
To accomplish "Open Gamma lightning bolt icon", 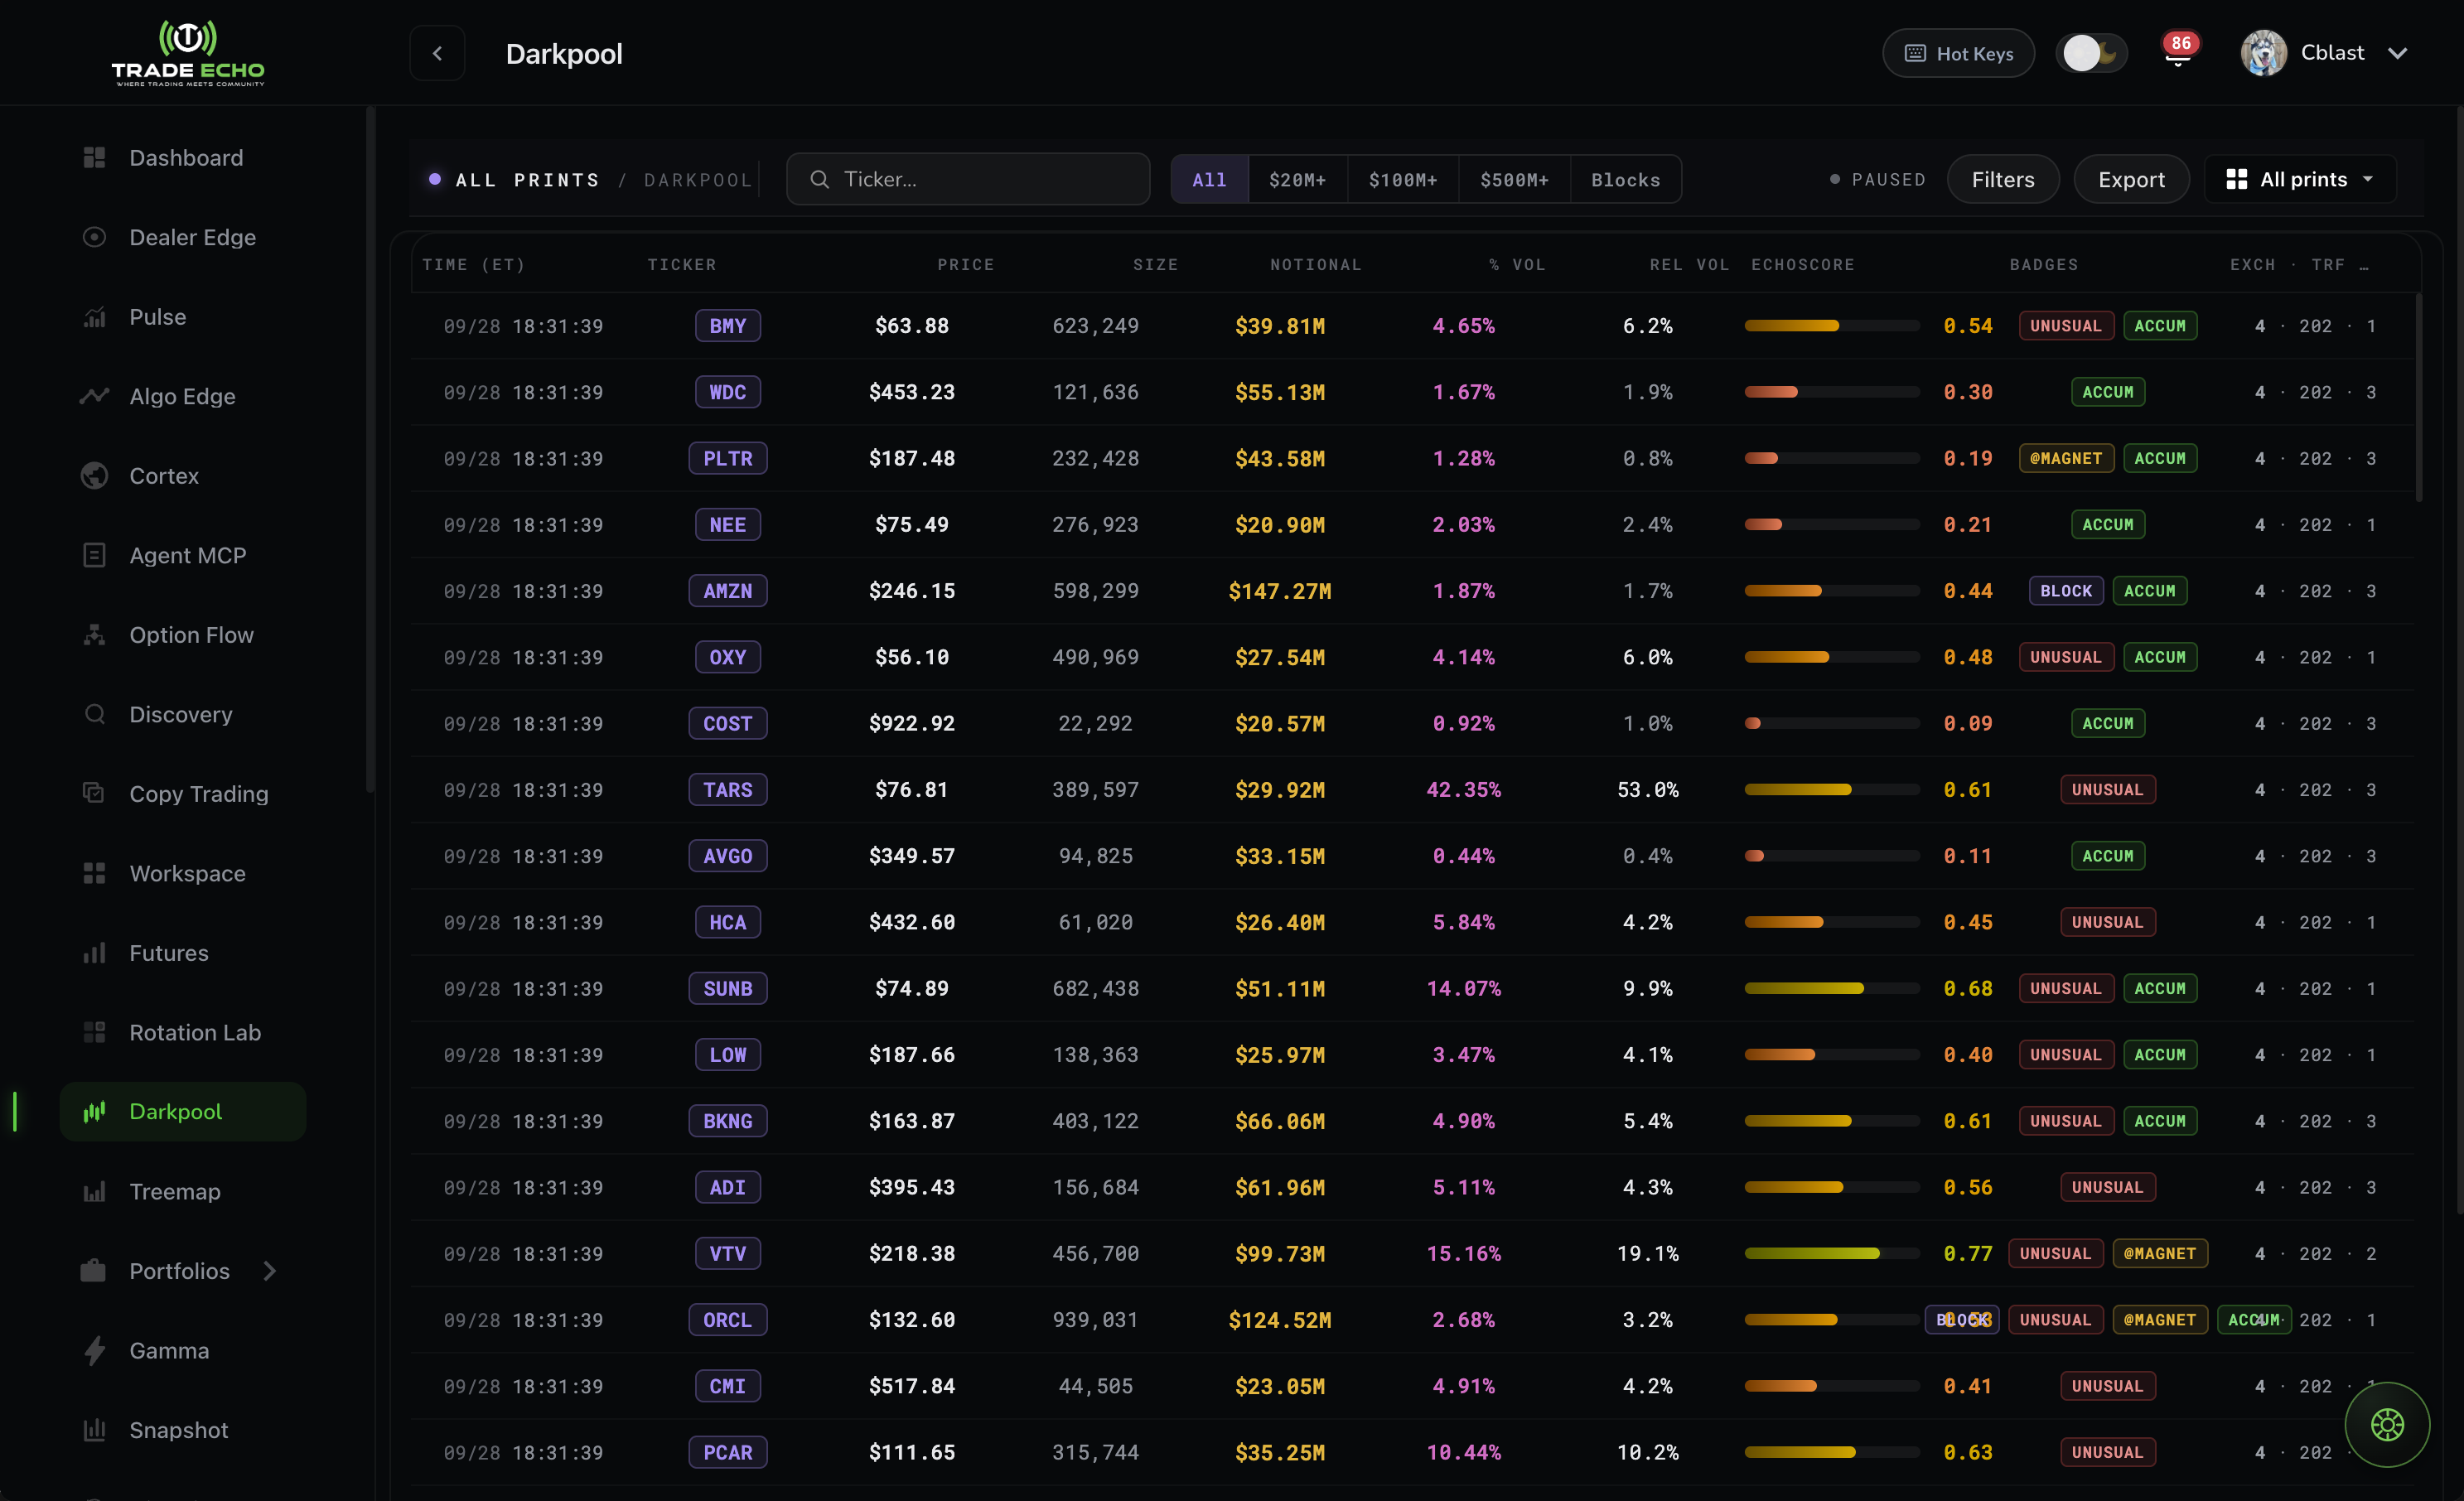I will pos(94,1350).
